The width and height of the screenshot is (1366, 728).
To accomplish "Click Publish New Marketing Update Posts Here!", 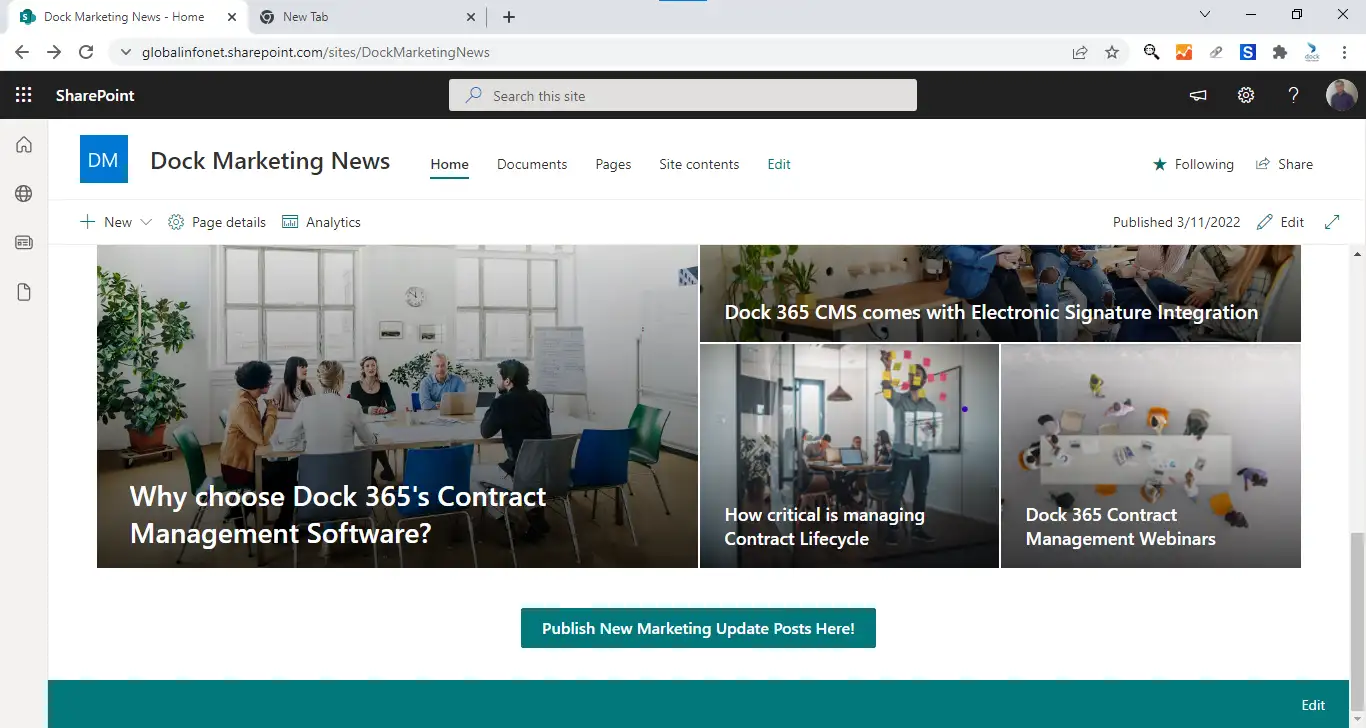I will (x=698, y=628).
